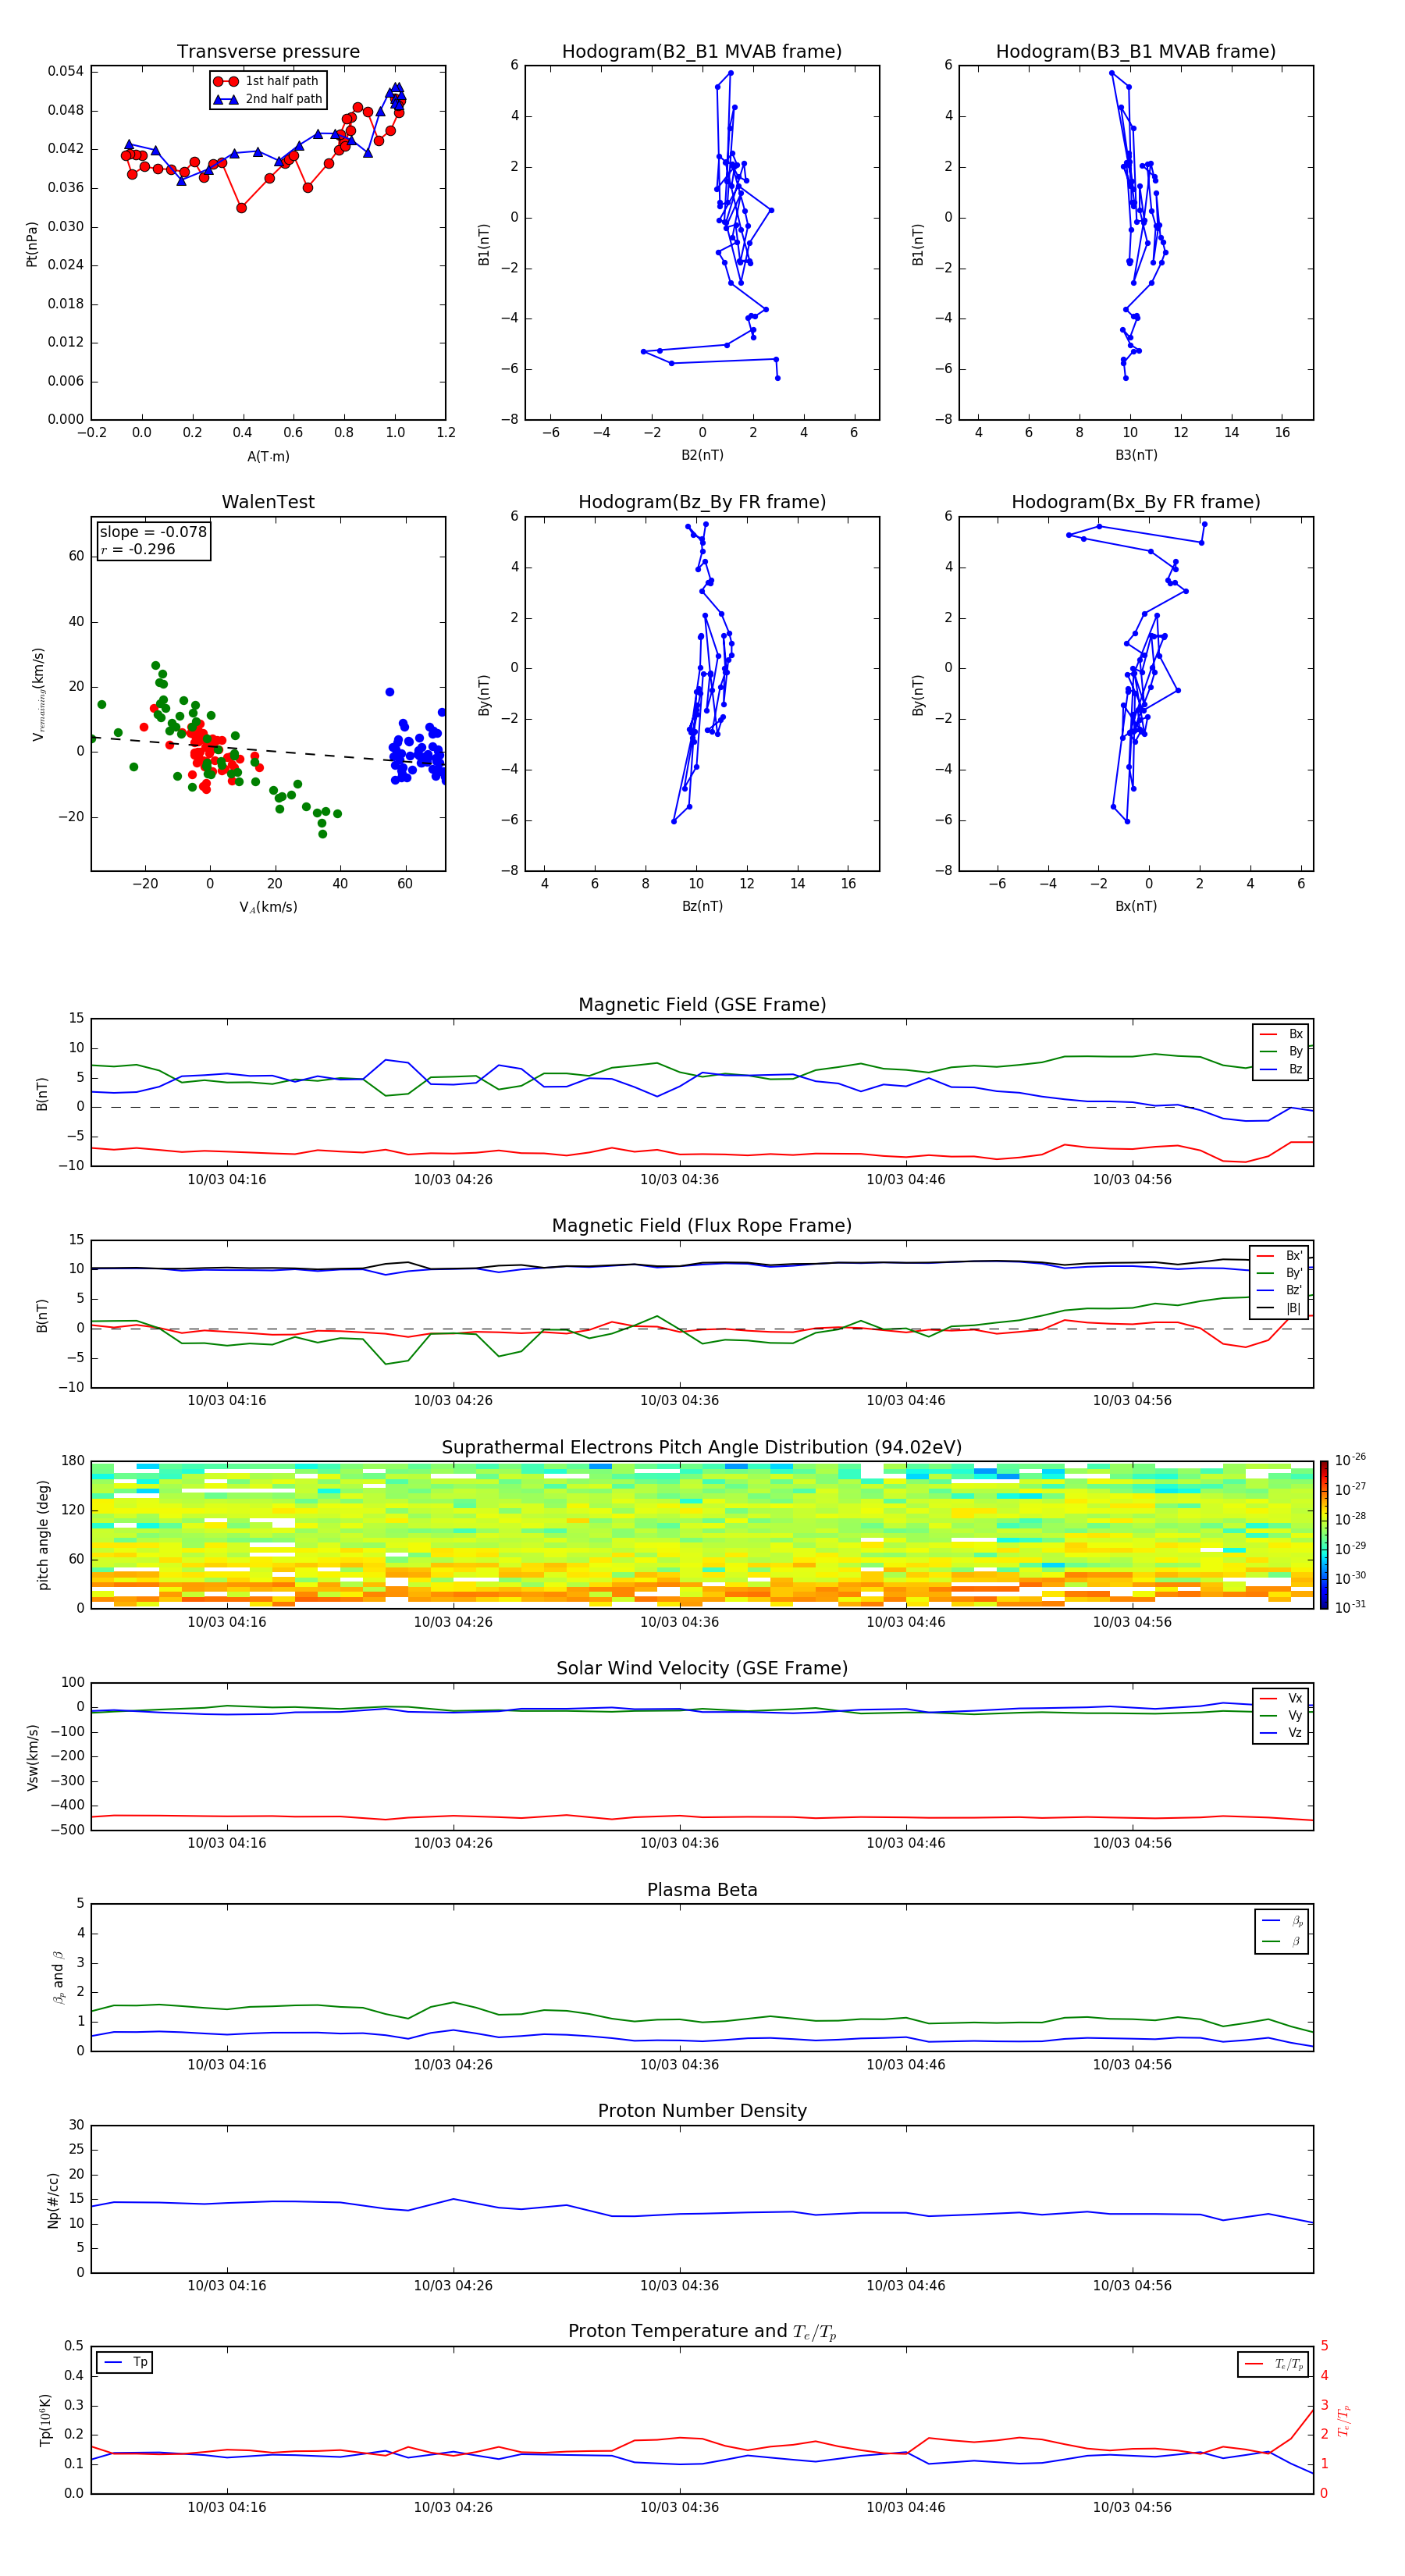Click the "B3(nT)" x-axis label
1405x2576 pixels.
coord(1136,455)
